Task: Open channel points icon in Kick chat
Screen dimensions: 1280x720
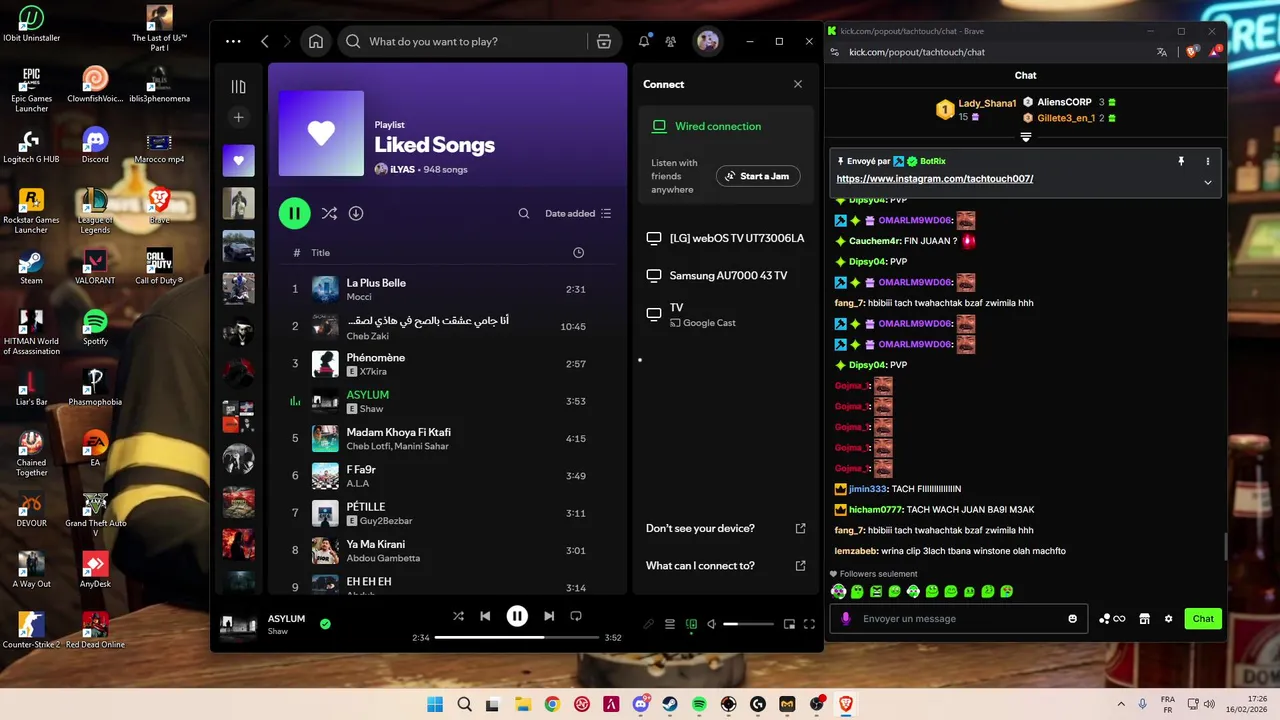Action: coord(1112,619)
